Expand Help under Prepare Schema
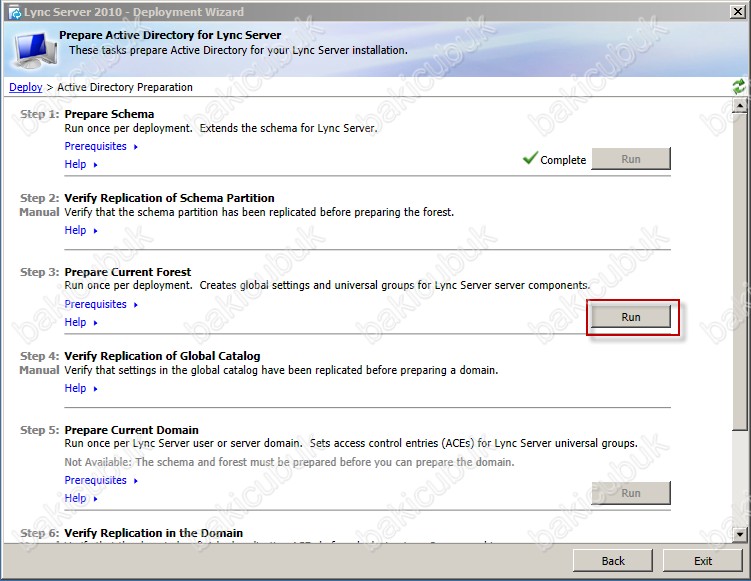The height and width of the screenshot is (581, 751). pyautogui.click(x=81, y=164)
